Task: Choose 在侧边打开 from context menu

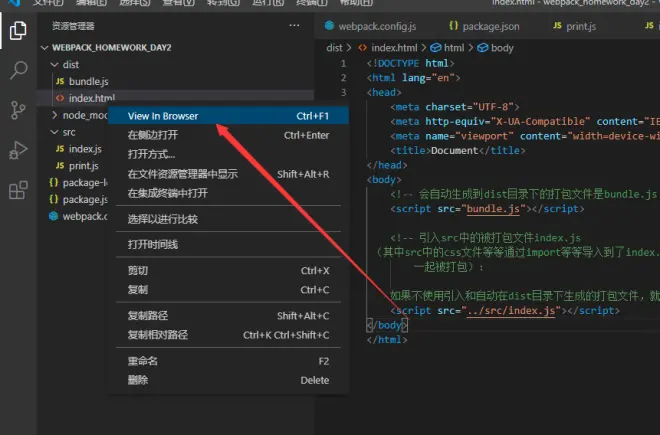Action: coord(228,135)
